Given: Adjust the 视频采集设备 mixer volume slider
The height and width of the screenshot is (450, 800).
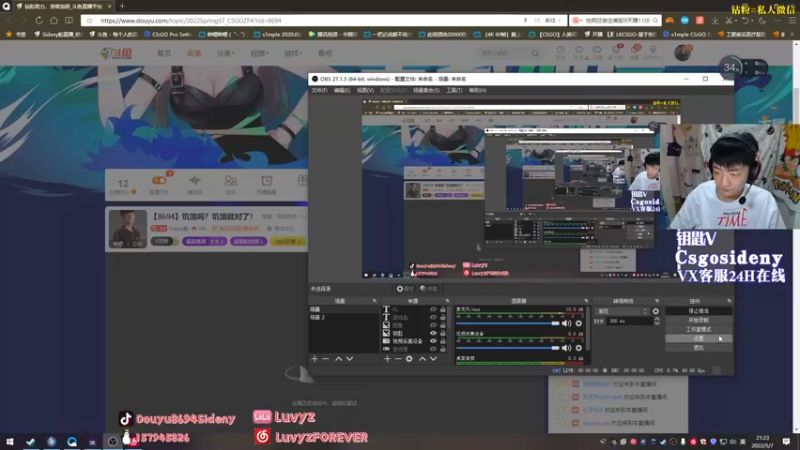Looking at the screenshot, I should pos(508,347).
